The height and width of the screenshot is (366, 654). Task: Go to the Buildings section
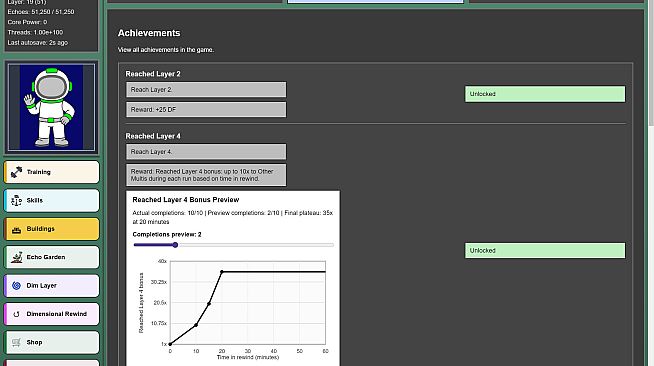tap(52, 229)
